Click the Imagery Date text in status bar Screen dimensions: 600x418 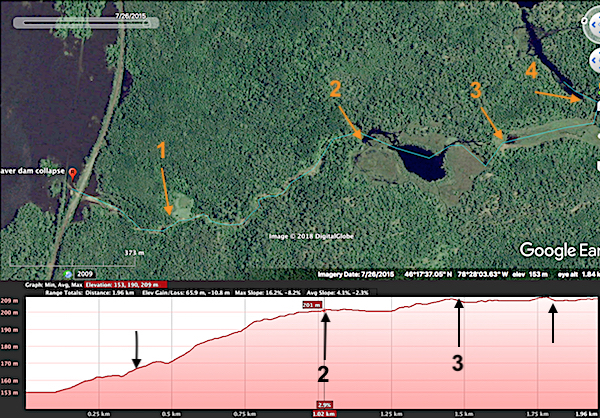coord(346,272)
